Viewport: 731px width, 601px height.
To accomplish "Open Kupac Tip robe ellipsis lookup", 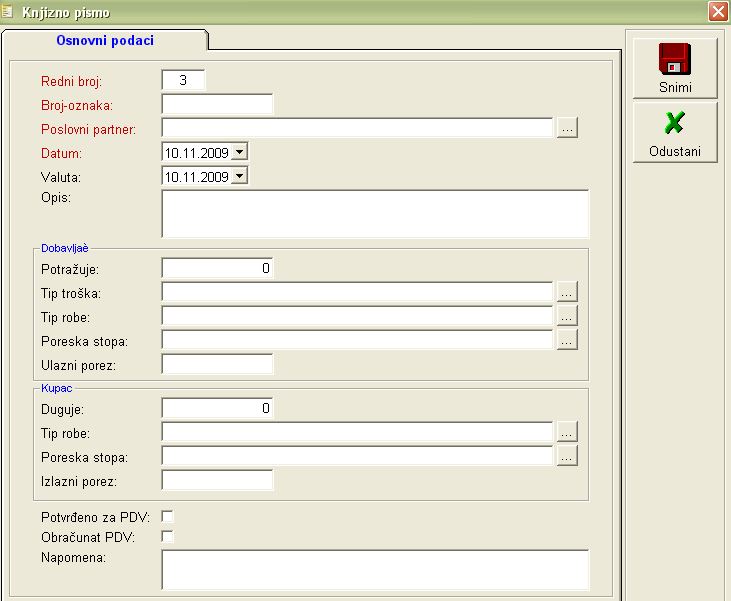I will [567, 432].
